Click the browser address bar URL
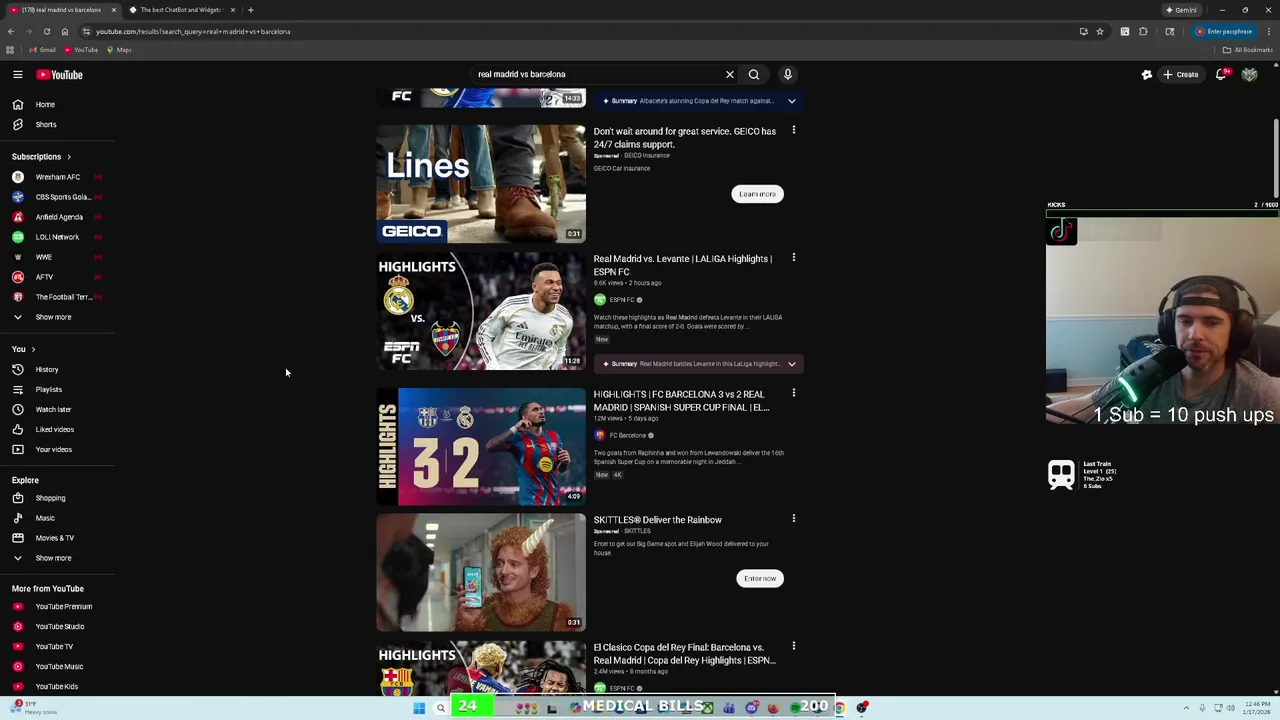Viewport: 1280px width, 720px height. click(x=193, y=31)
